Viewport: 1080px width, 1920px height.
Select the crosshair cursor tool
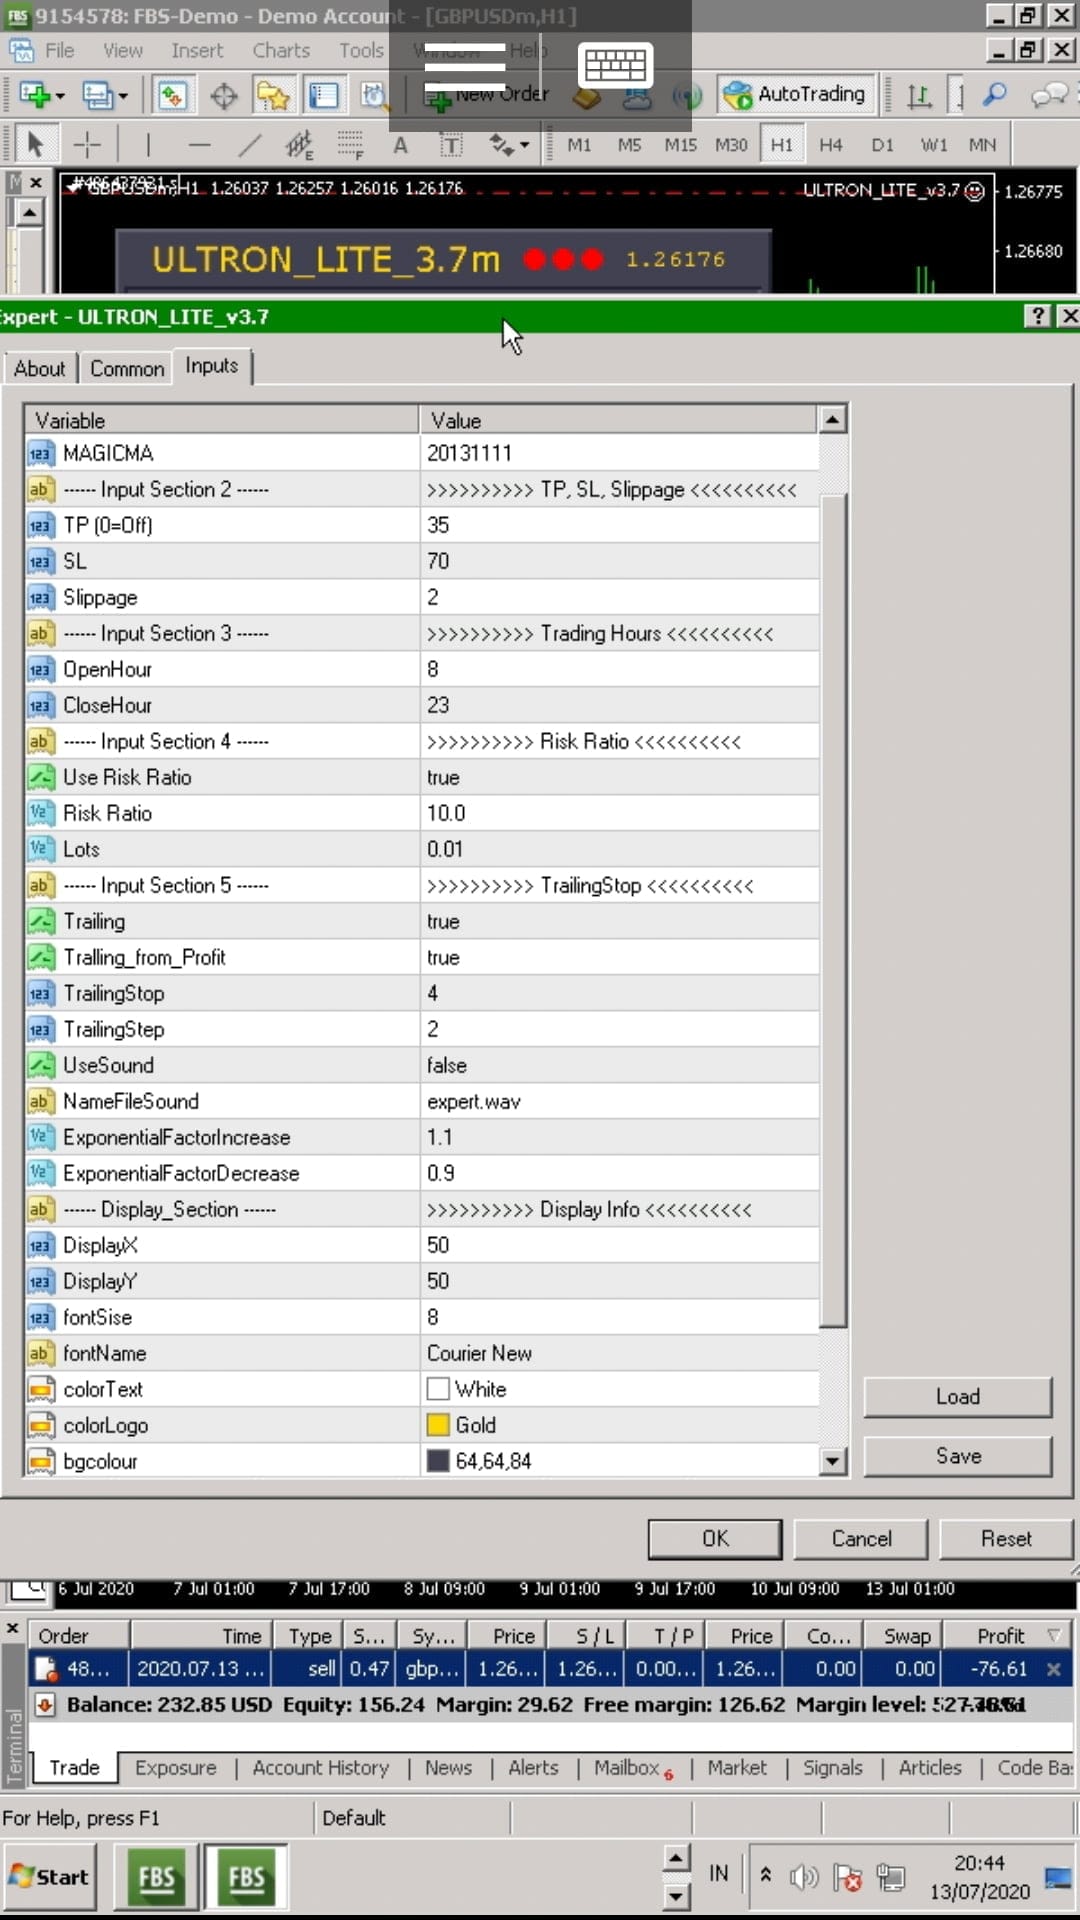coord(87,146)
